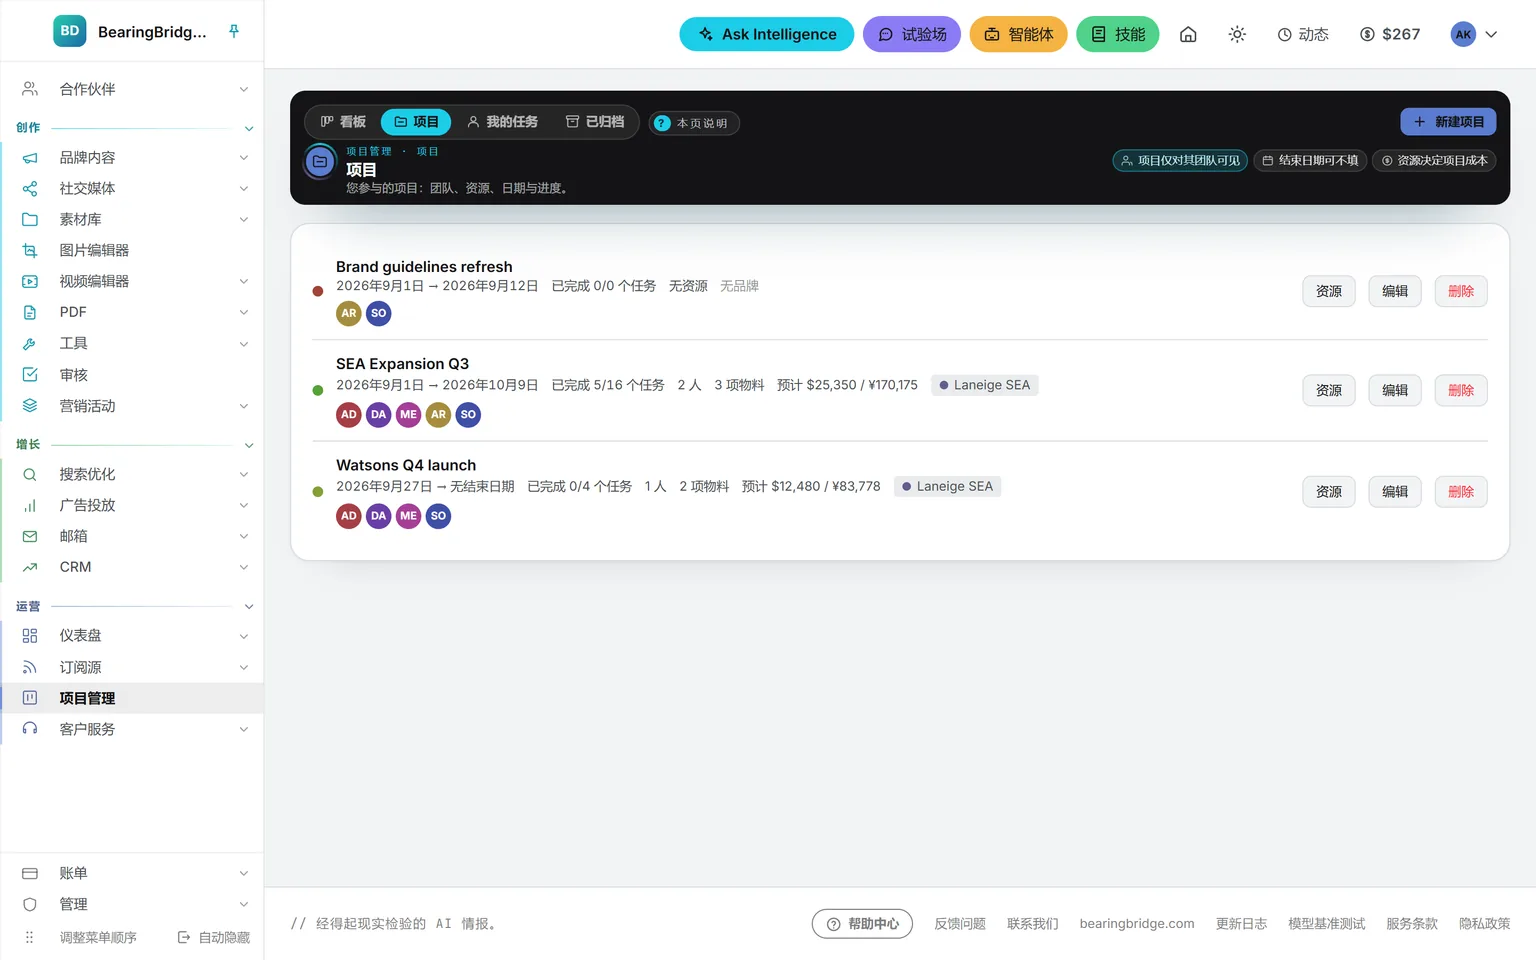Click the $267 credits balance
Image resolution: width=1536 pixels, height=960 pixels.
coord(1390,34)
